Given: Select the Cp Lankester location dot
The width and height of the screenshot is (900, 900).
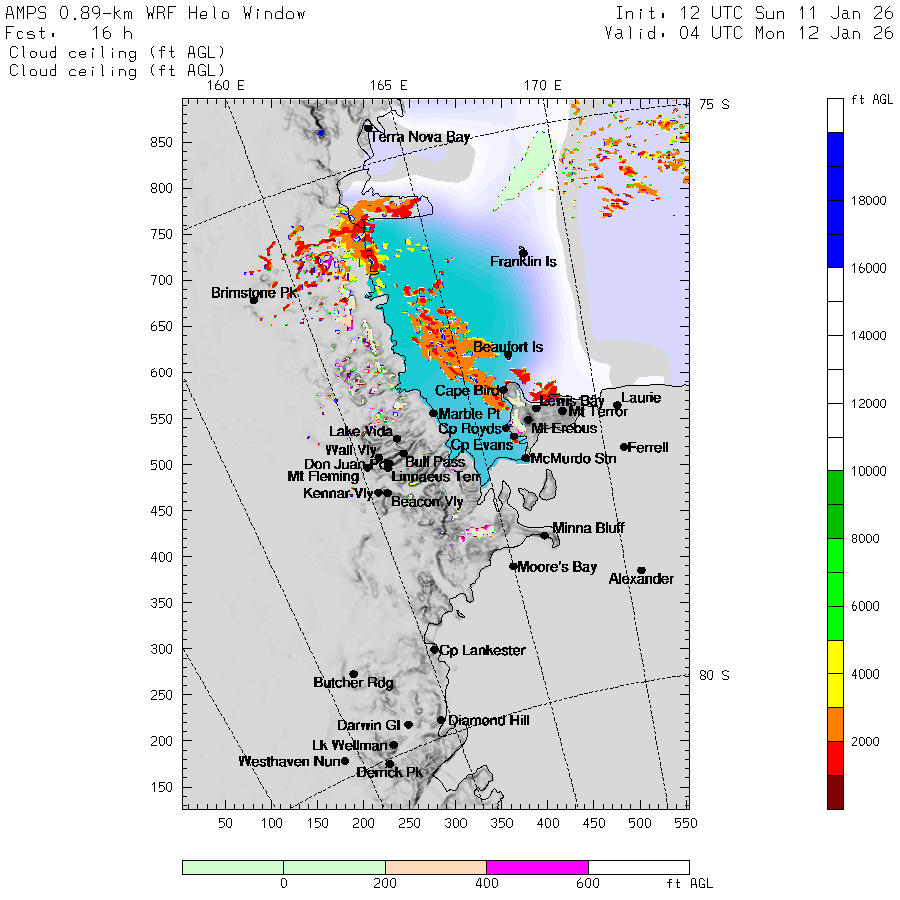Looking at the screenshot, I should click(434, 649).
